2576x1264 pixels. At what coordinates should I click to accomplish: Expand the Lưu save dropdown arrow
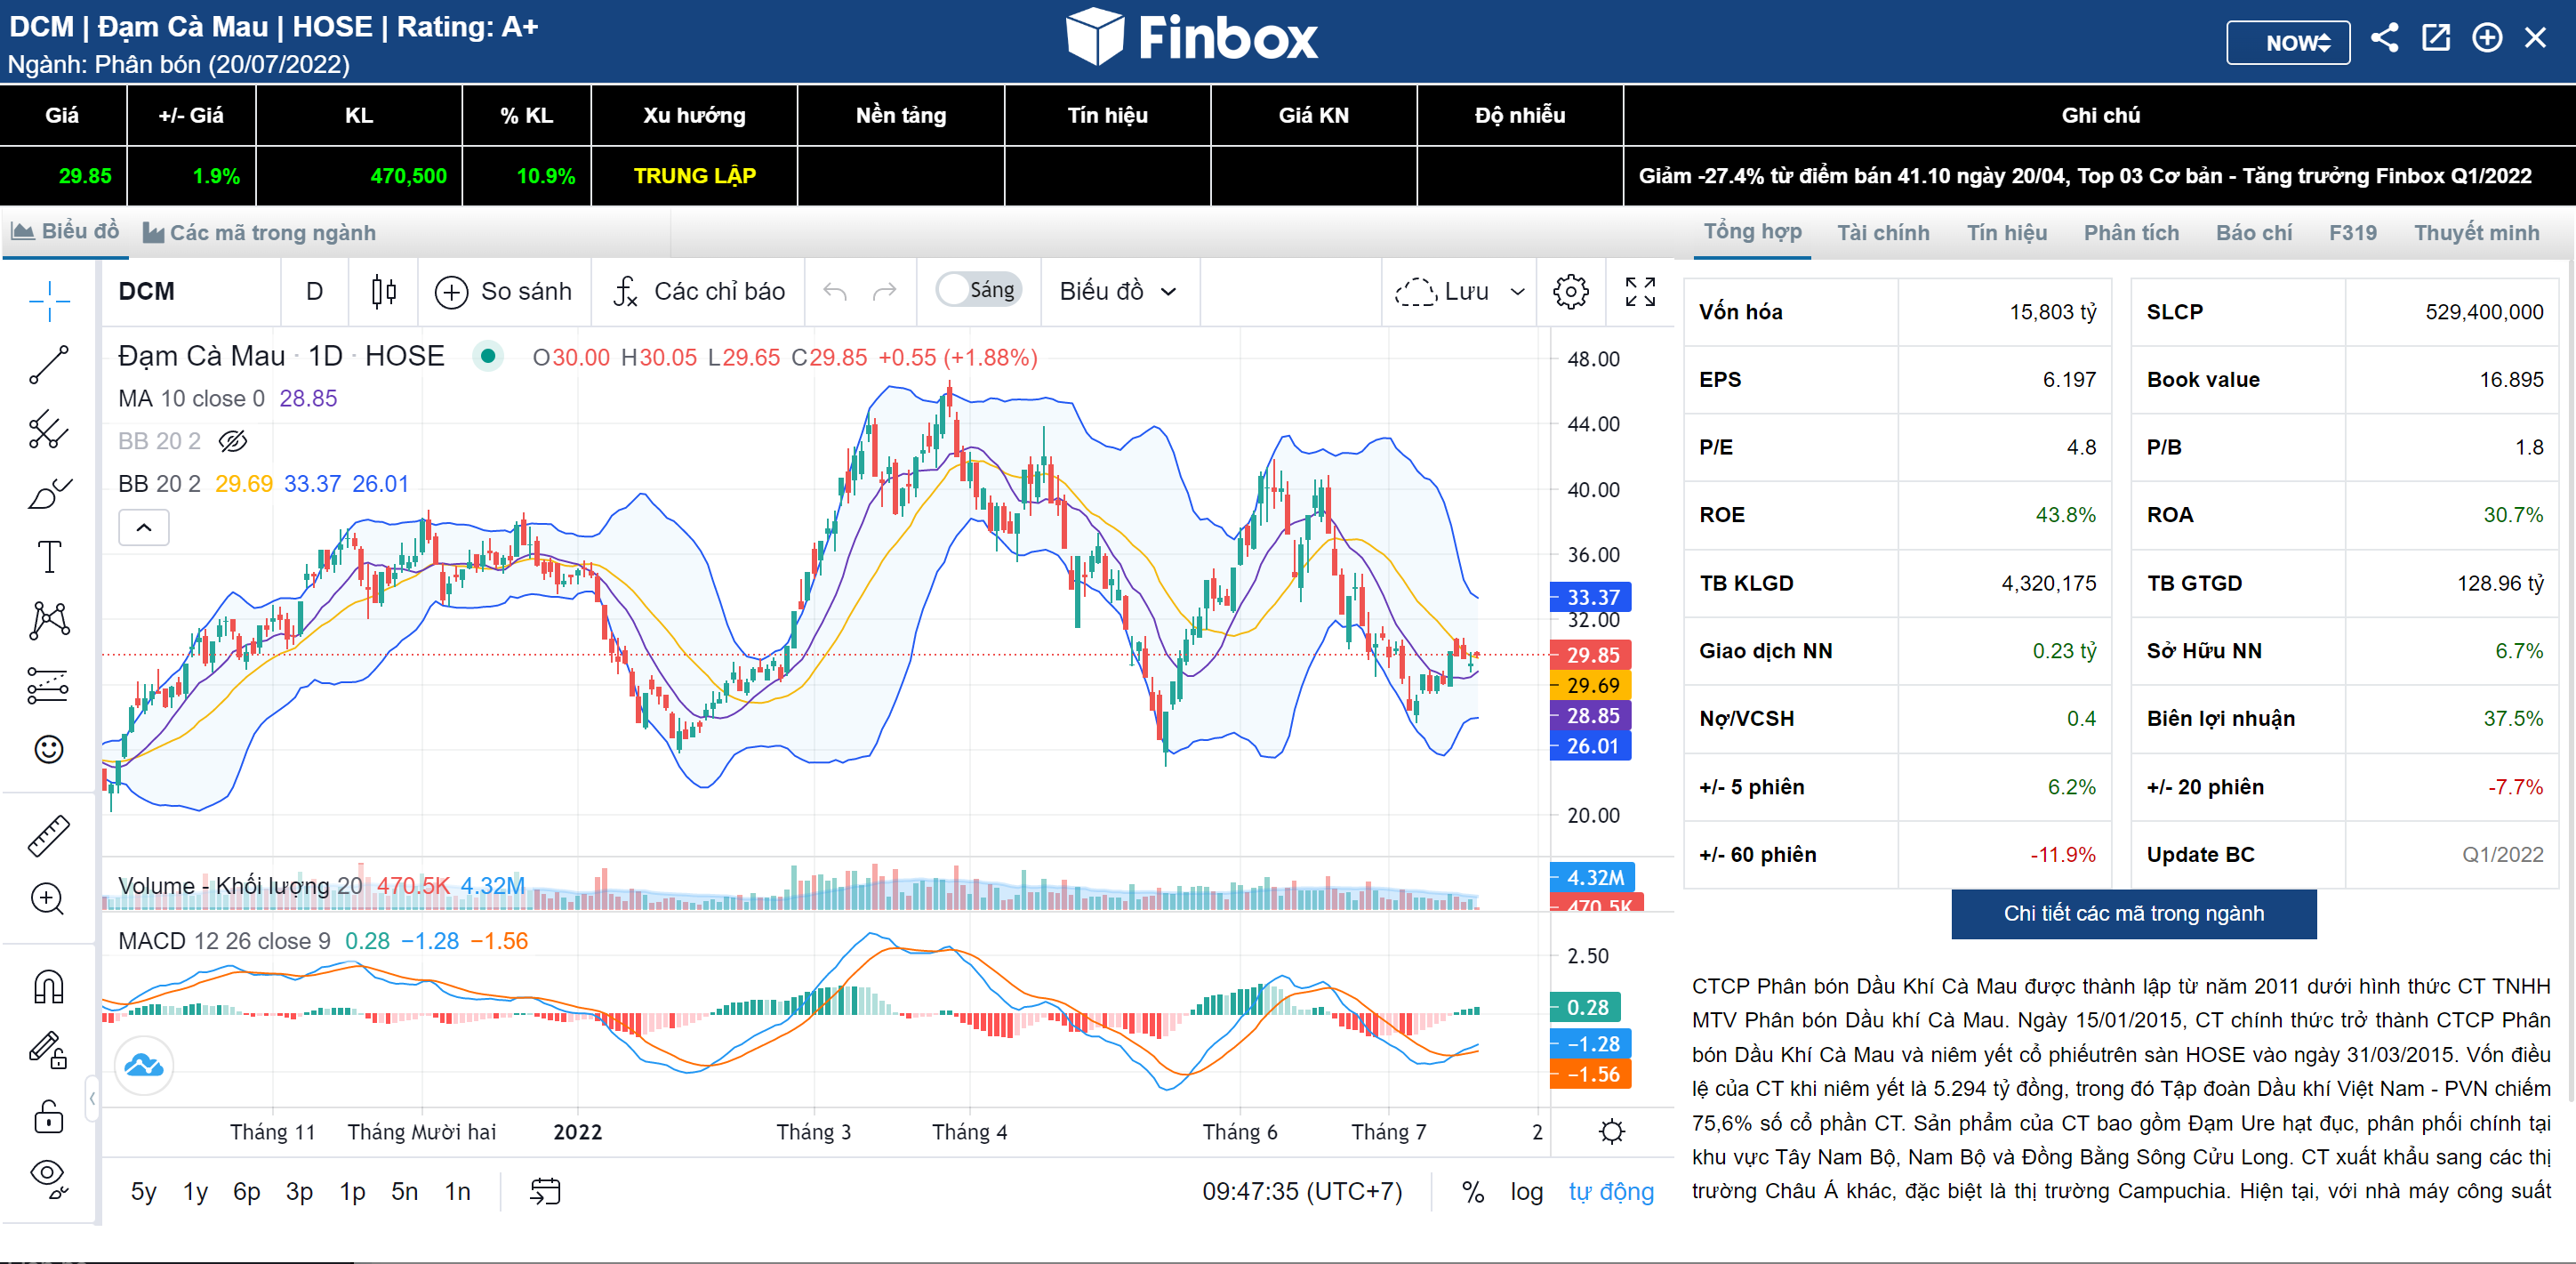click(x=1517, y=291)
